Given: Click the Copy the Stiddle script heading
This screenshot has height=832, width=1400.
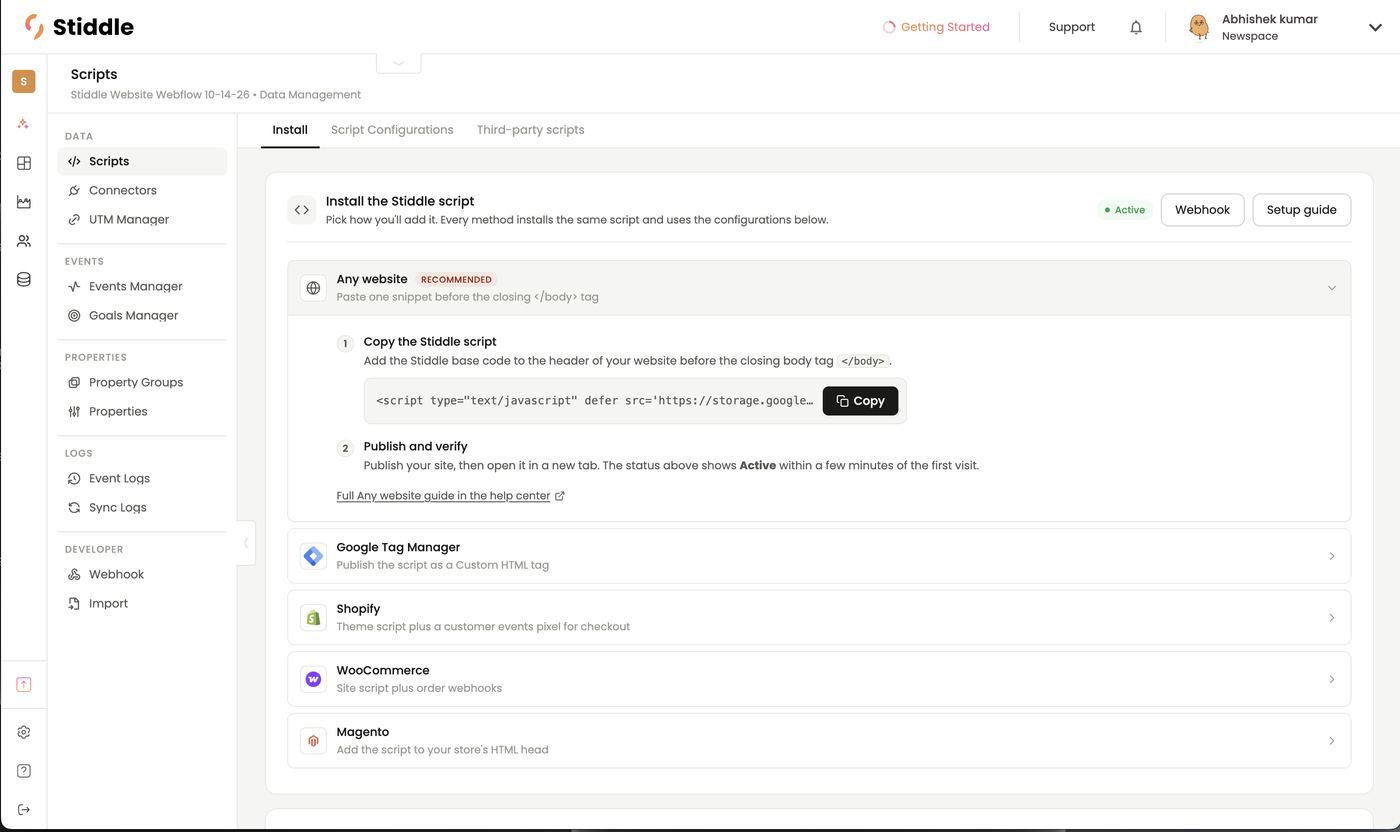Looking at the screenshot, I should pos(430,342).
